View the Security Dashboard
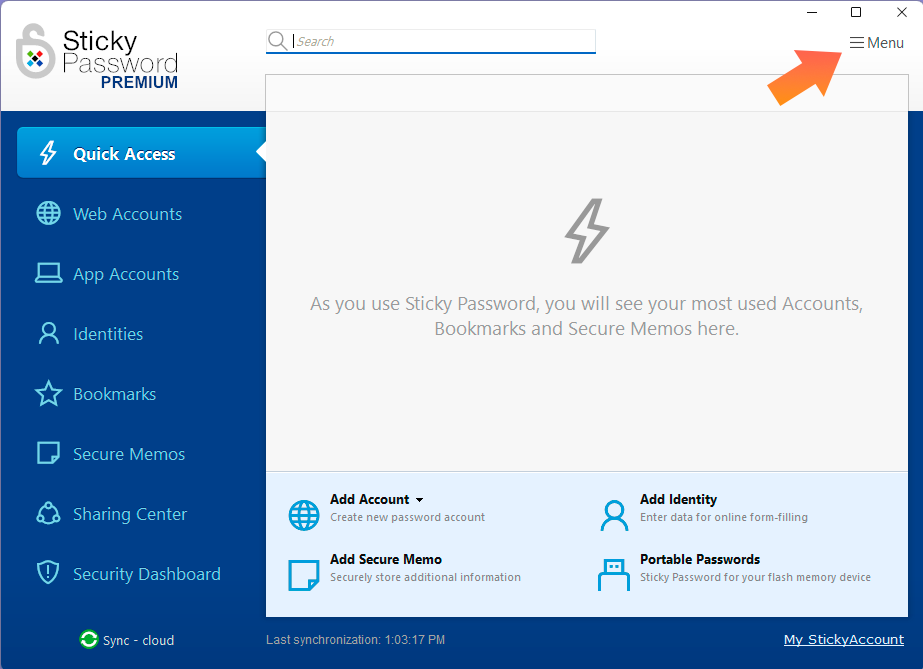The height and width of the screenshot is (669, 923). (147, 574)
